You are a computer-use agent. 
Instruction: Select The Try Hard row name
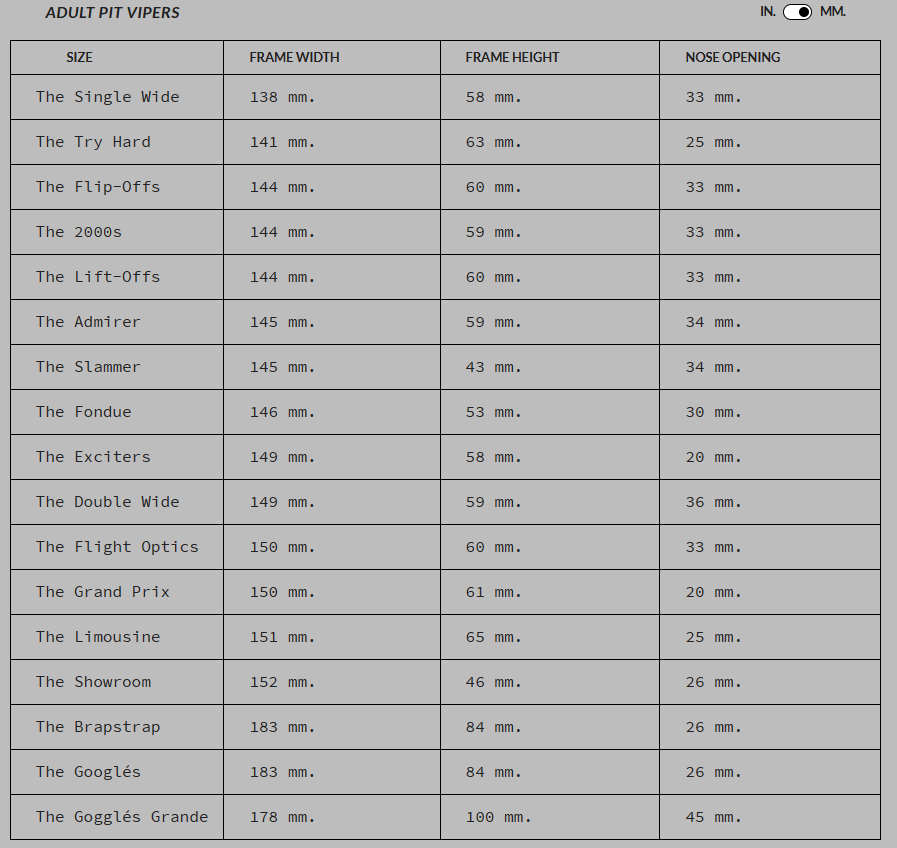93,142
